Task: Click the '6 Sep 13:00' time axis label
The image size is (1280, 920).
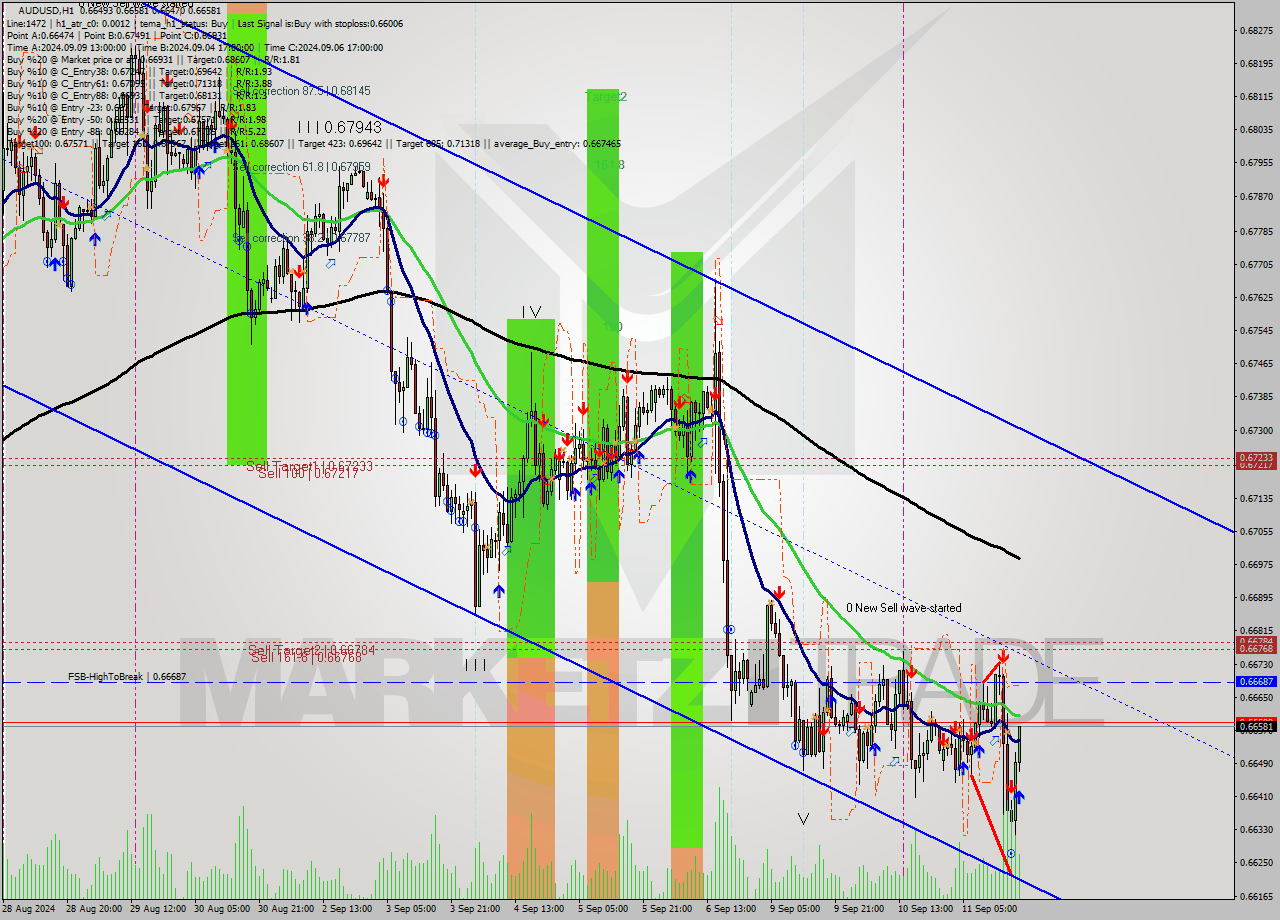Action: [730, 909]
